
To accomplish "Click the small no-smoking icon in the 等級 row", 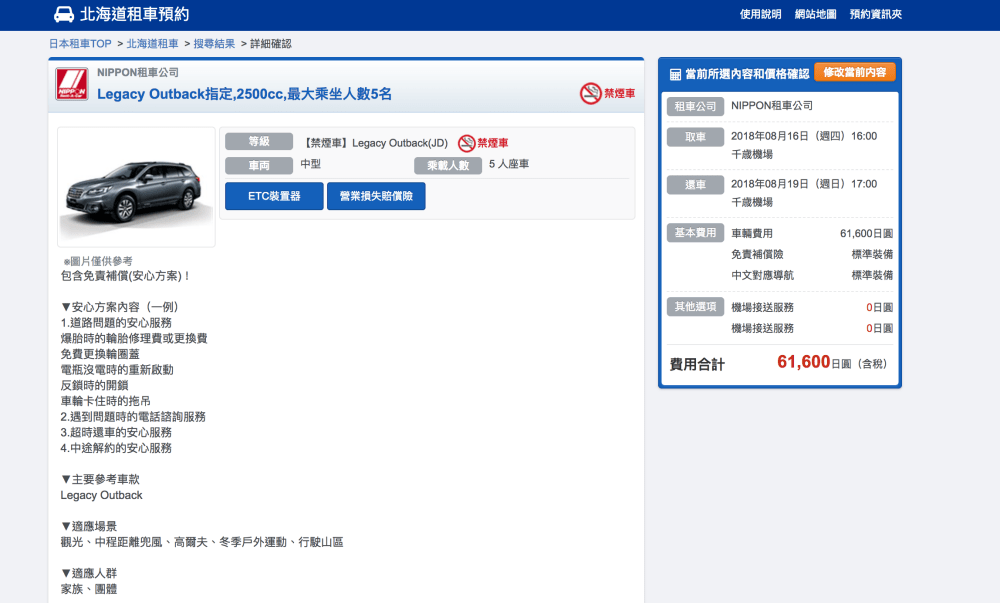I will click(466, 143).
